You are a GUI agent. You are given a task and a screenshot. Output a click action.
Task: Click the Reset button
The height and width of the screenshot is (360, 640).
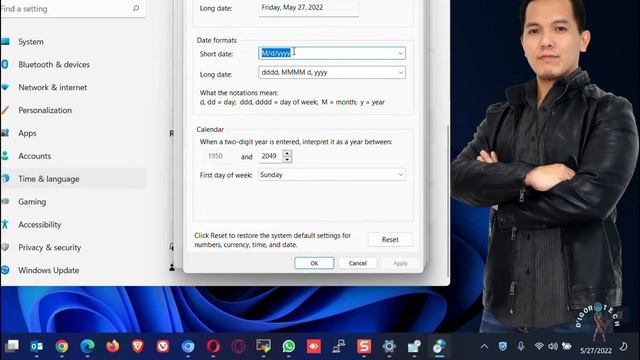pyautogui.click(x=390, y=240)
